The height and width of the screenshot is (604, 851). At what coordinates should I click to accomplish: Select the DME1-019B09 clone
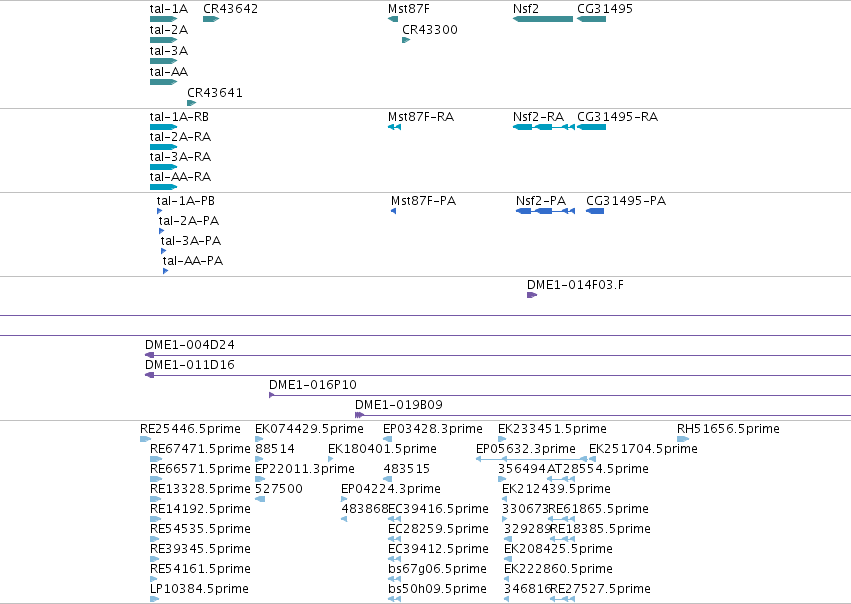603,415
